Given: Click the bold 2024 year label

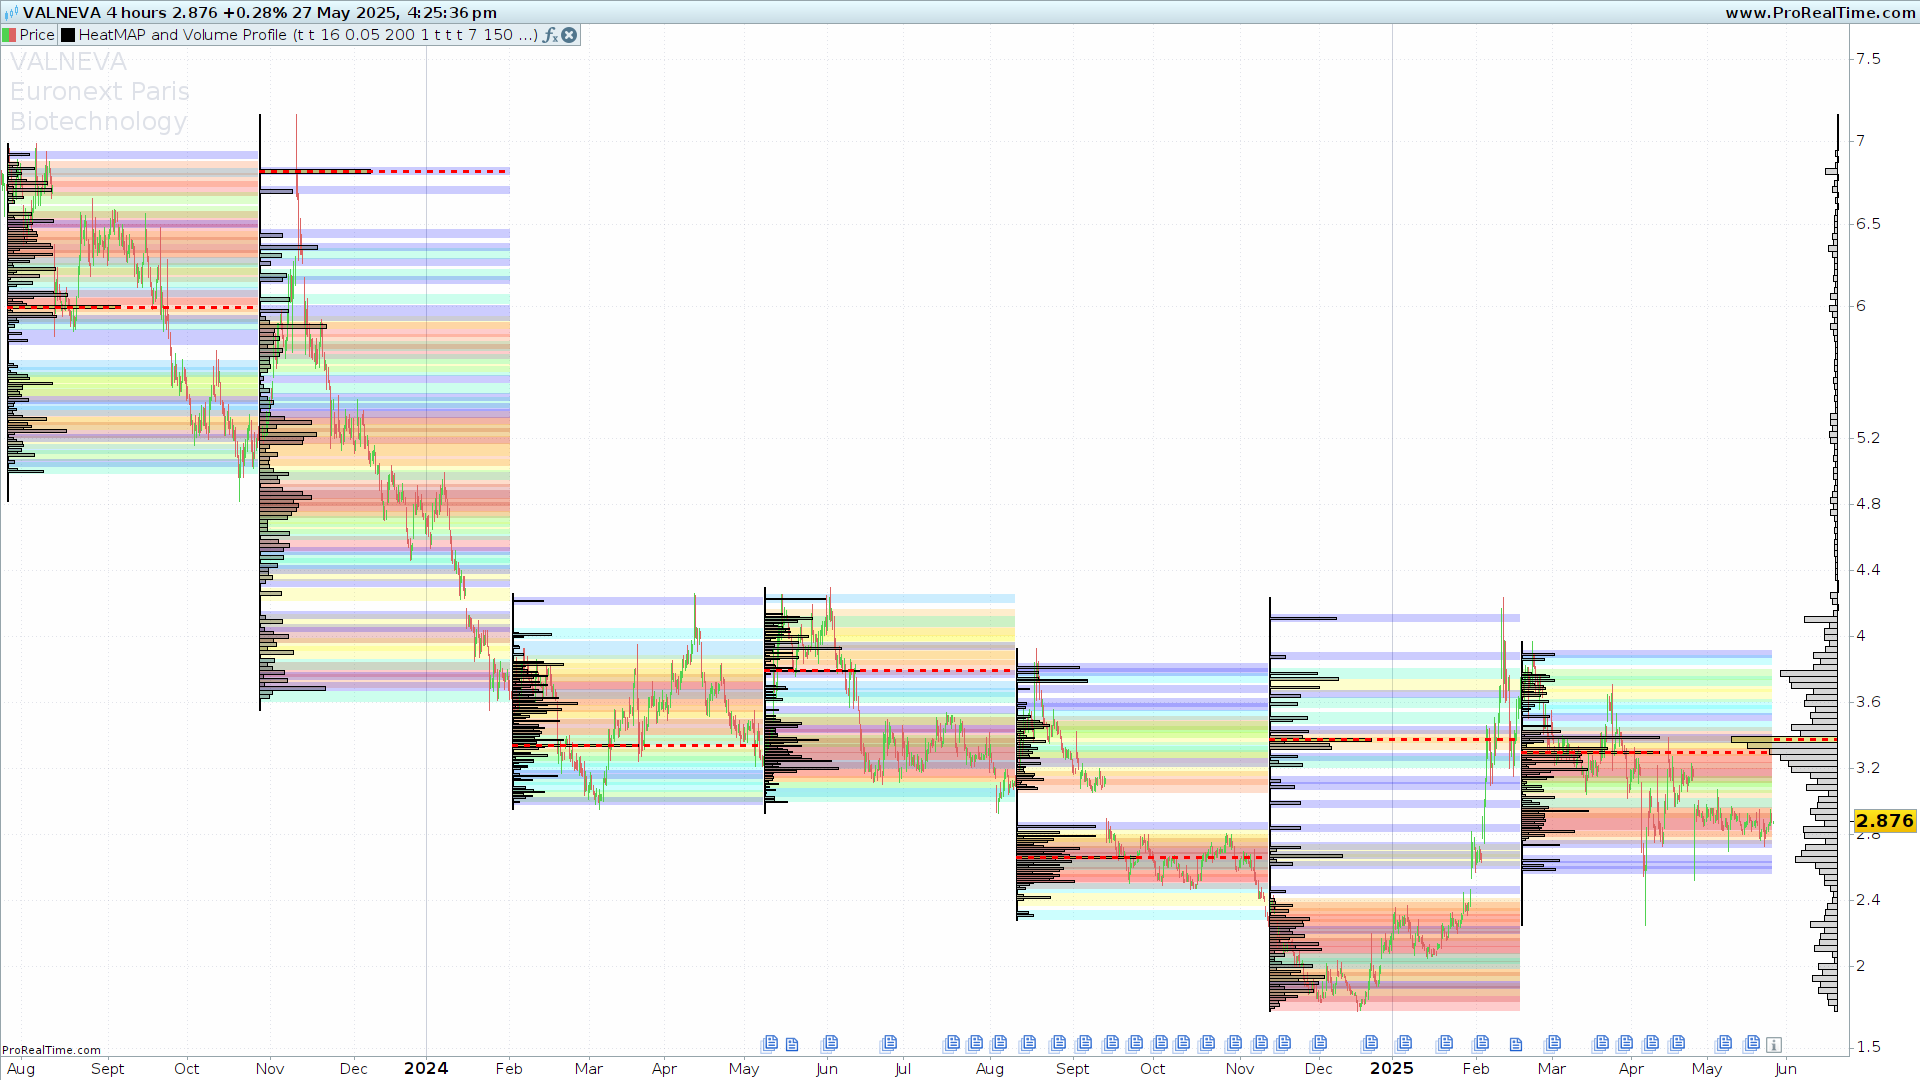Looking at the screenshot, I should point(426,1068).
